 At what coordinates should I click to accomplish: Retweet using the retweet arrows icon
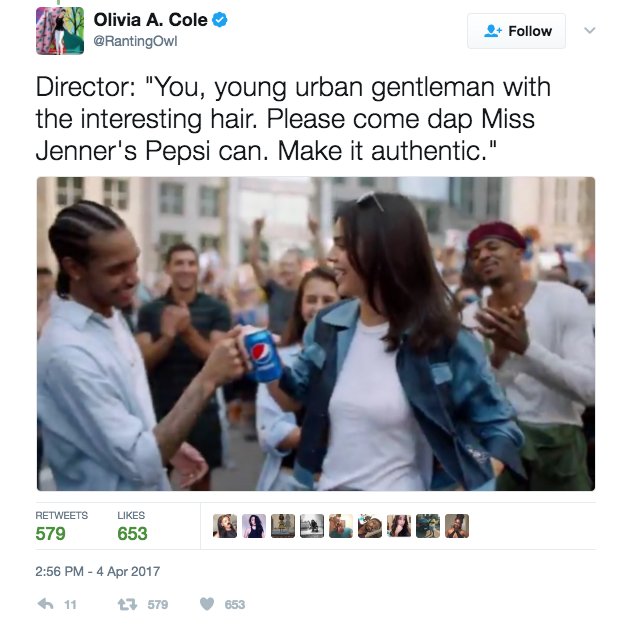(127, 604)
